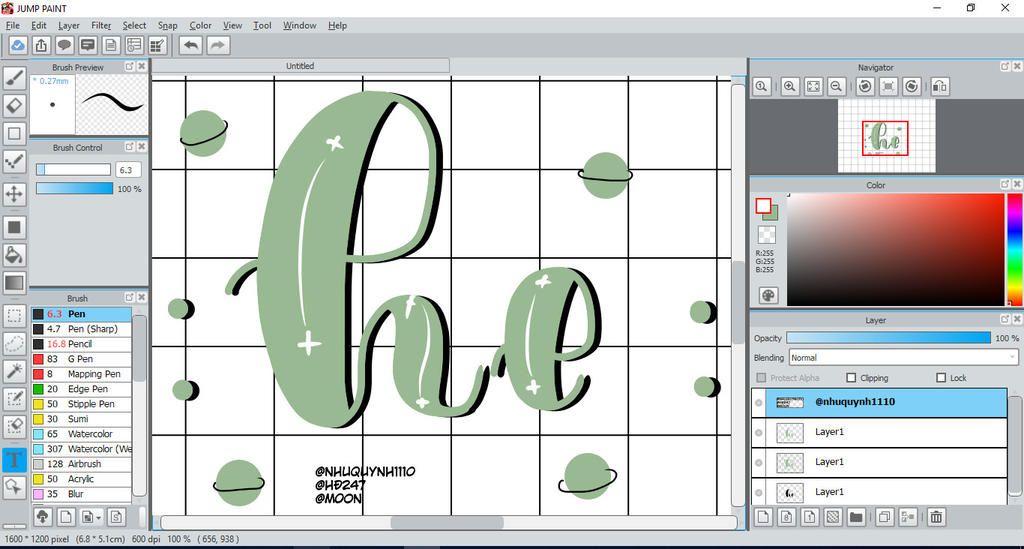Select the Fill rectangle tool
This screenshot has width=1024, height=549.
tap(14, 227)
